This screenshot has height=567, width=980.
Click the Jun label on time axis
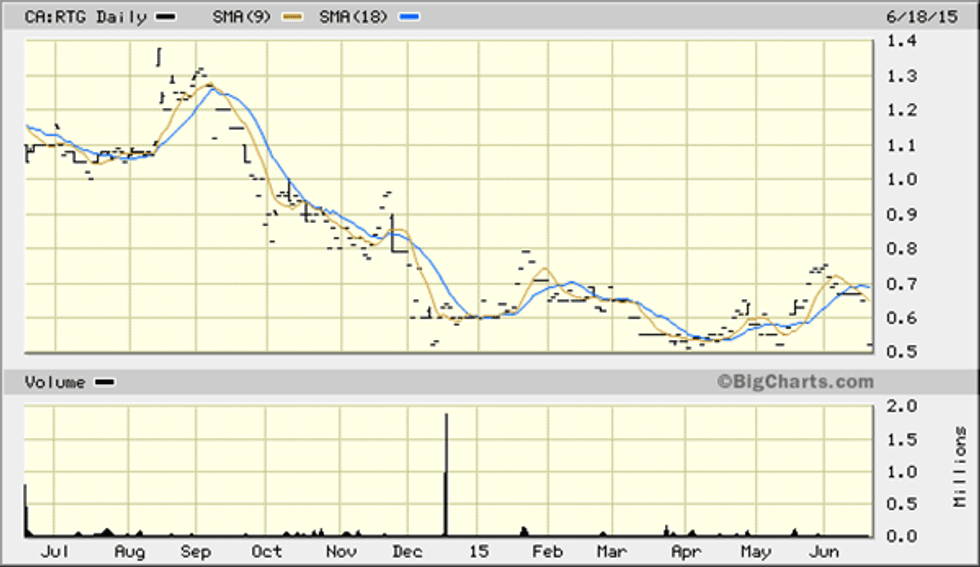tap(823, 552)
